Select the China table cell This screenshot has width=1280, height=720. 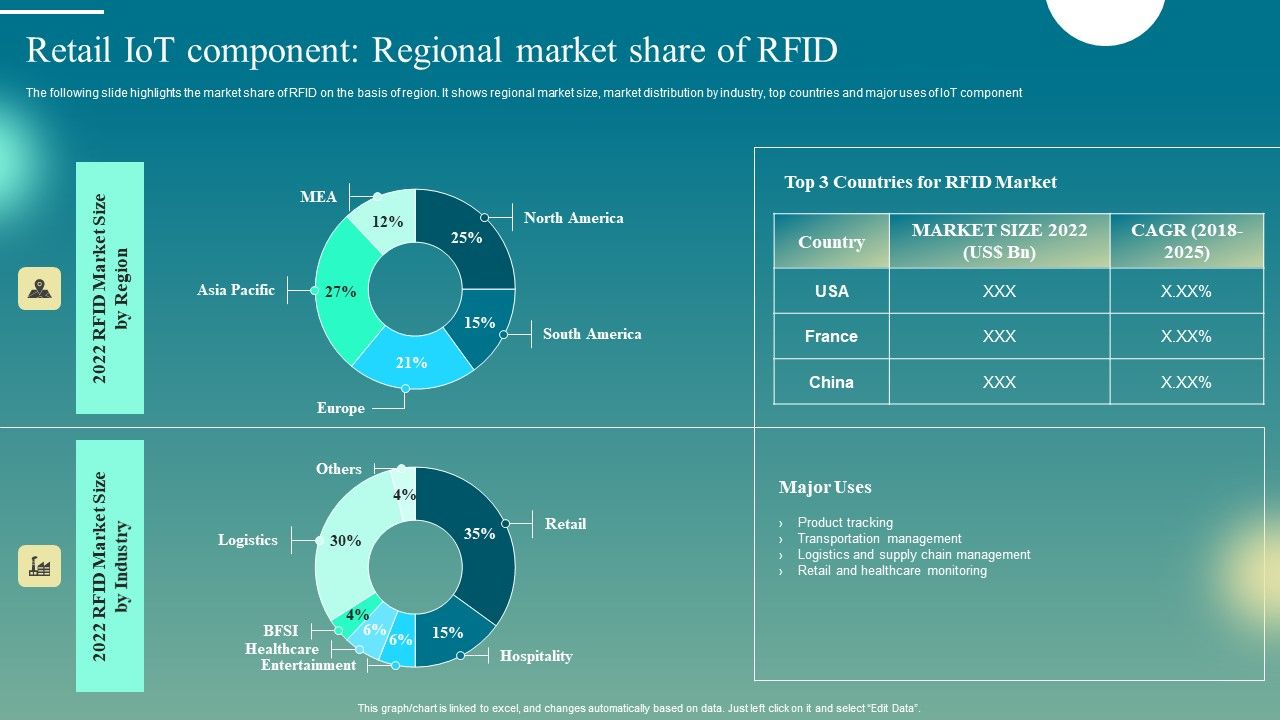coord(831,382)
